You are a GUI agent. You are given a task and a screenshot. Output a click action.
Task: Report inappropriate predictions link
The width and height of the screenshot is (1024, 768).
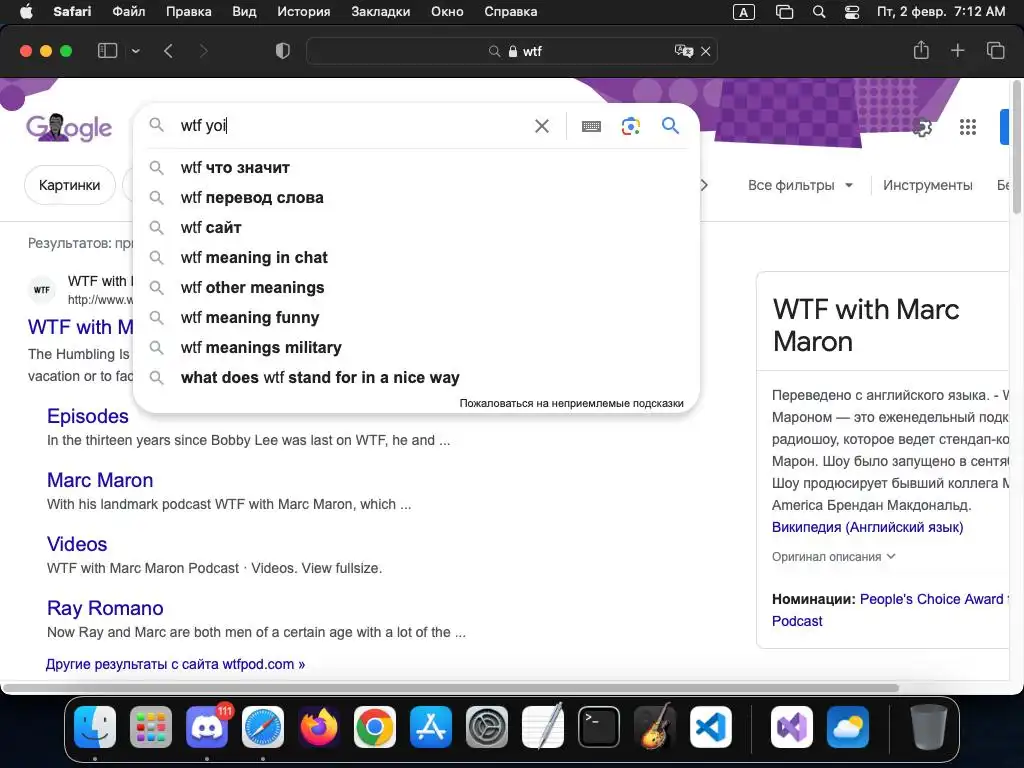571,403
